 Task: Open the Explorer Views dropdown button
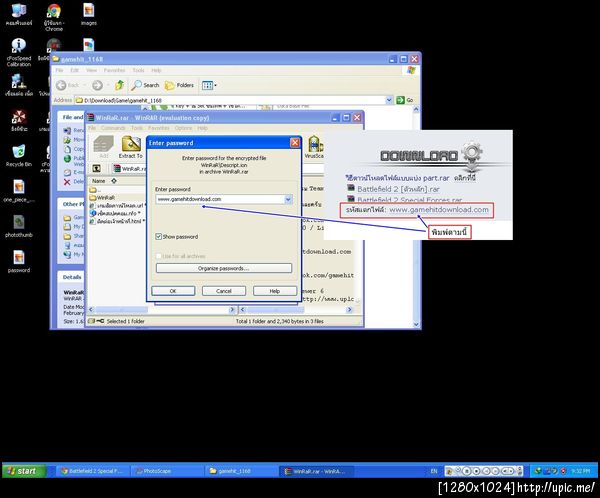pos(209,85)
